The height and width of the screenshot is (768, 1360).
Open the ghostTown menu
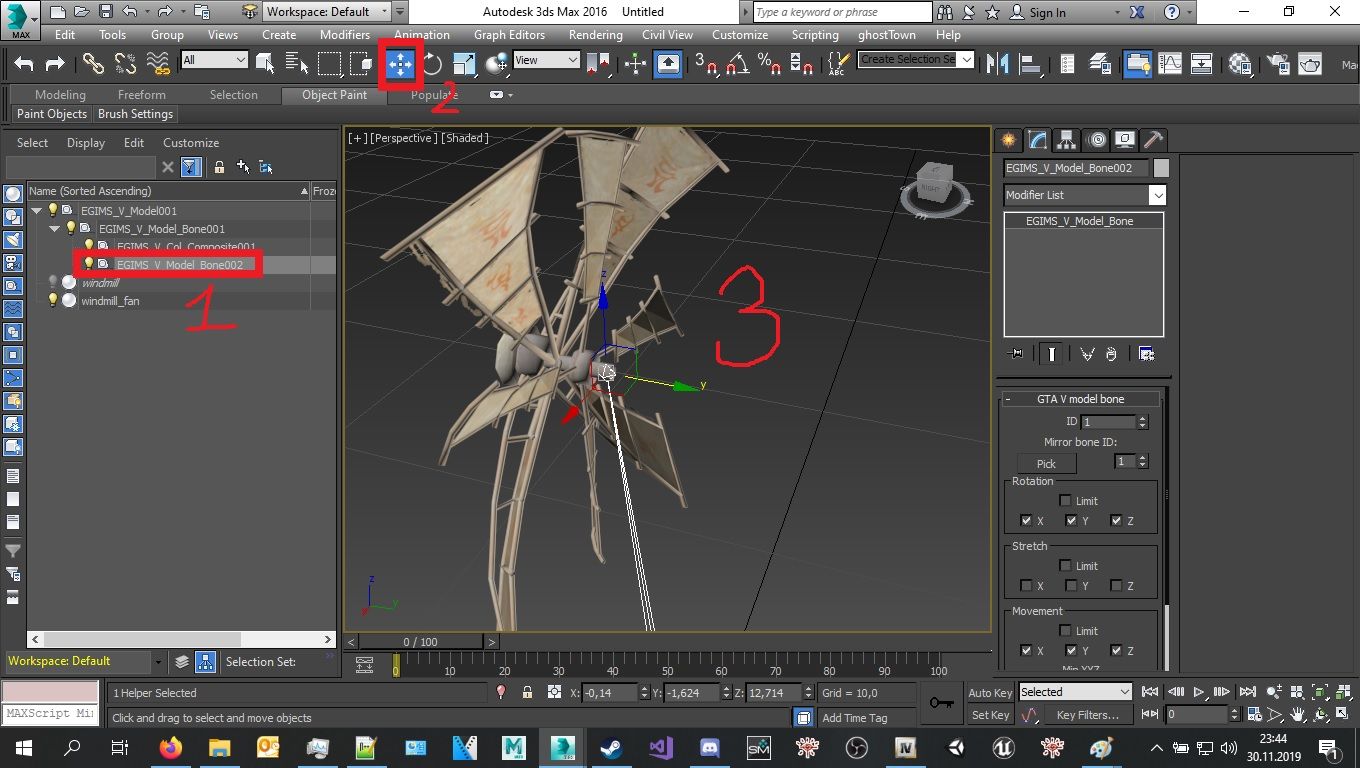[887, 34]
